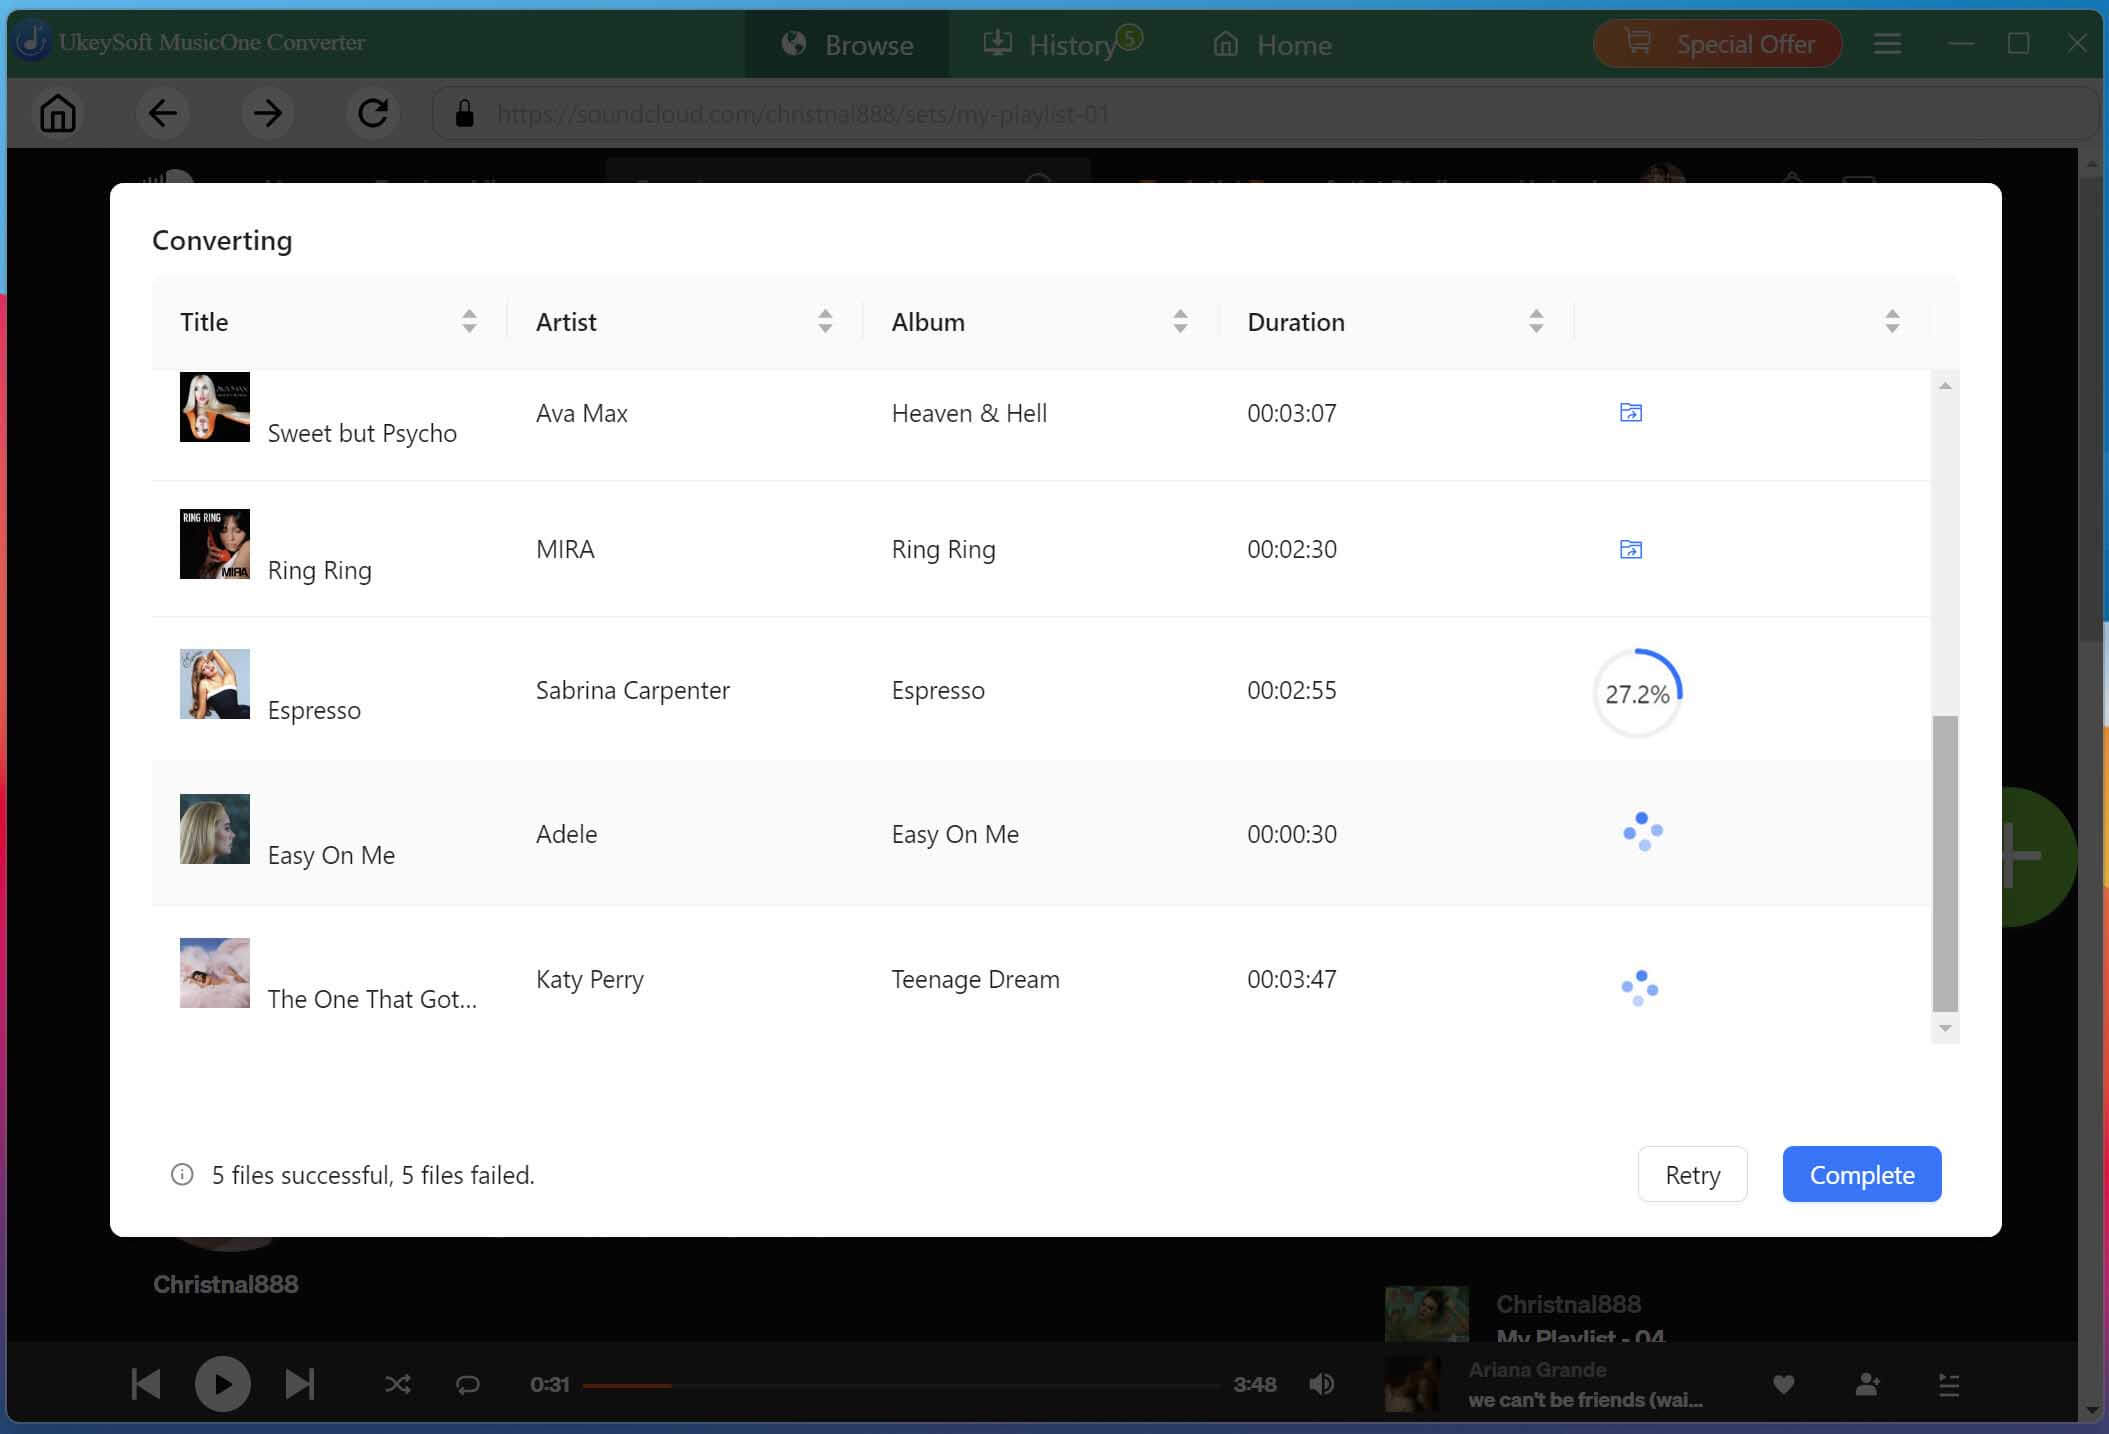Screen dimensions: 2109x1434
Task: Sort the table by Duration
Action: [1536, 321]
